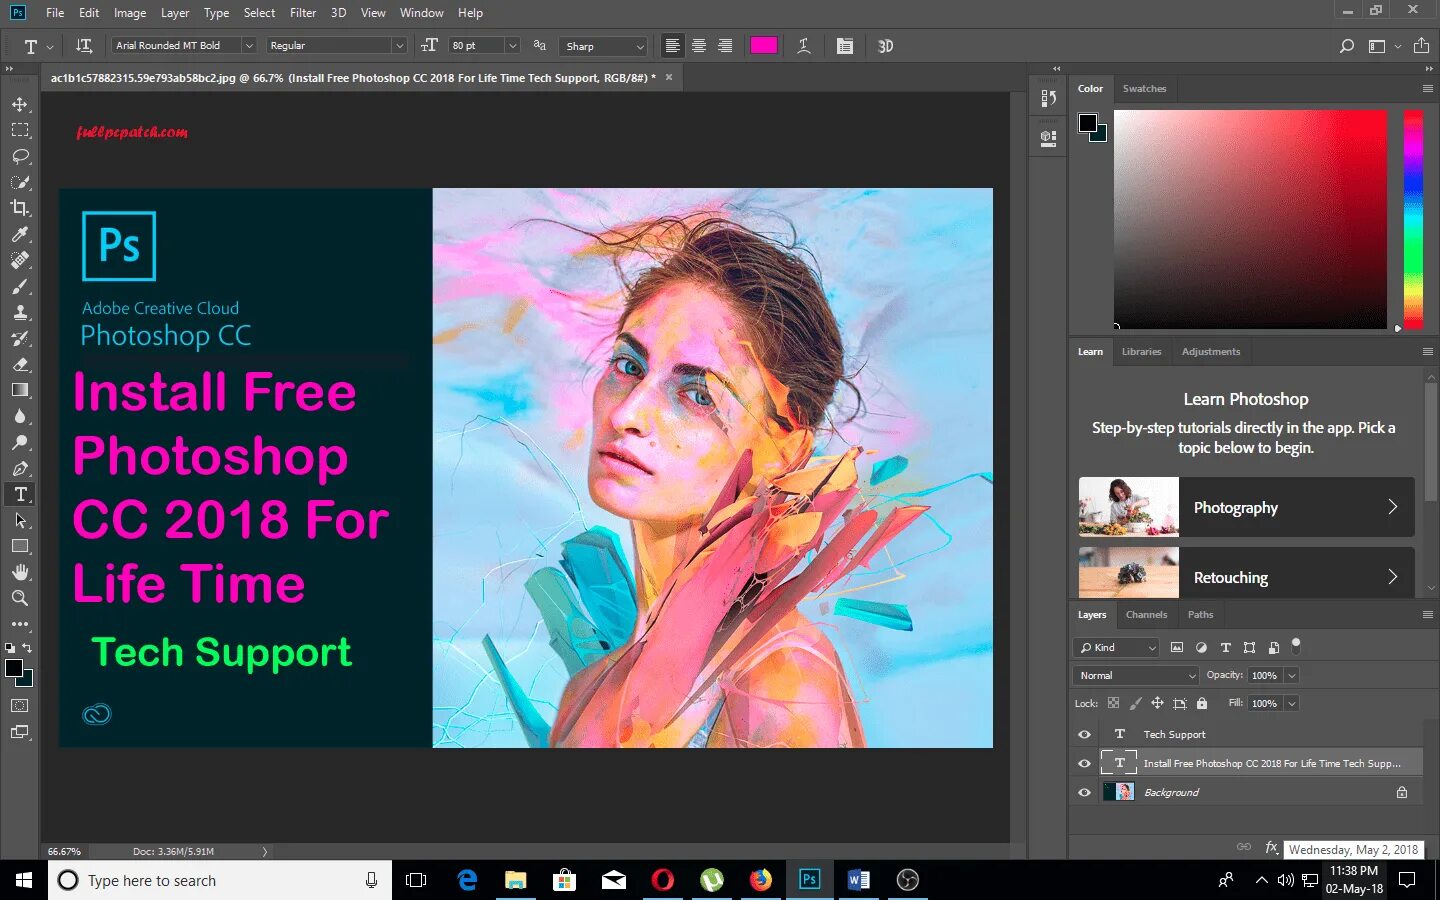Center text alignment button
Screen dimensions: 1440x900
click(x=699, y=46)
